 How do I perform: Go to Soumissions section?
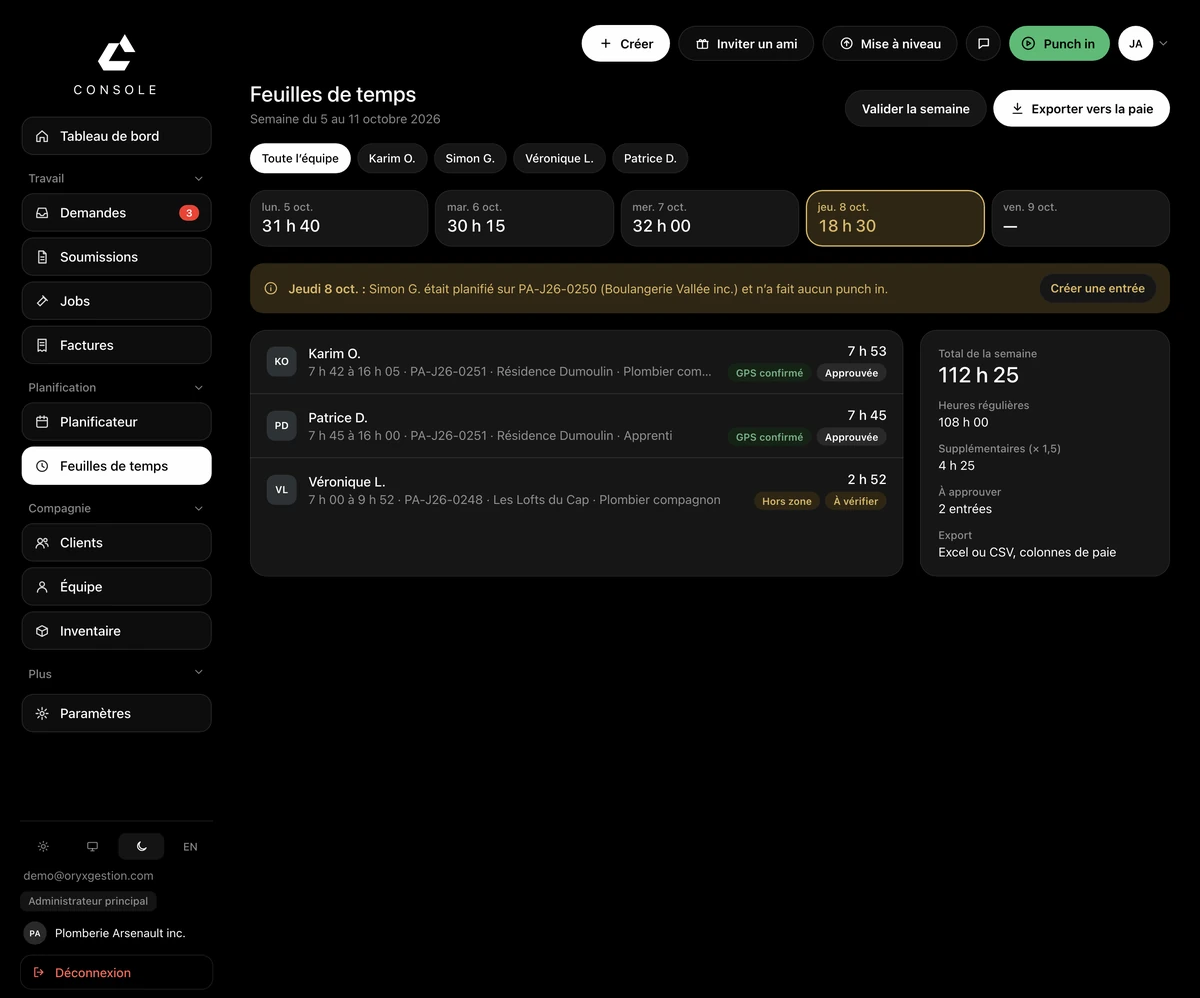(116, 257)
